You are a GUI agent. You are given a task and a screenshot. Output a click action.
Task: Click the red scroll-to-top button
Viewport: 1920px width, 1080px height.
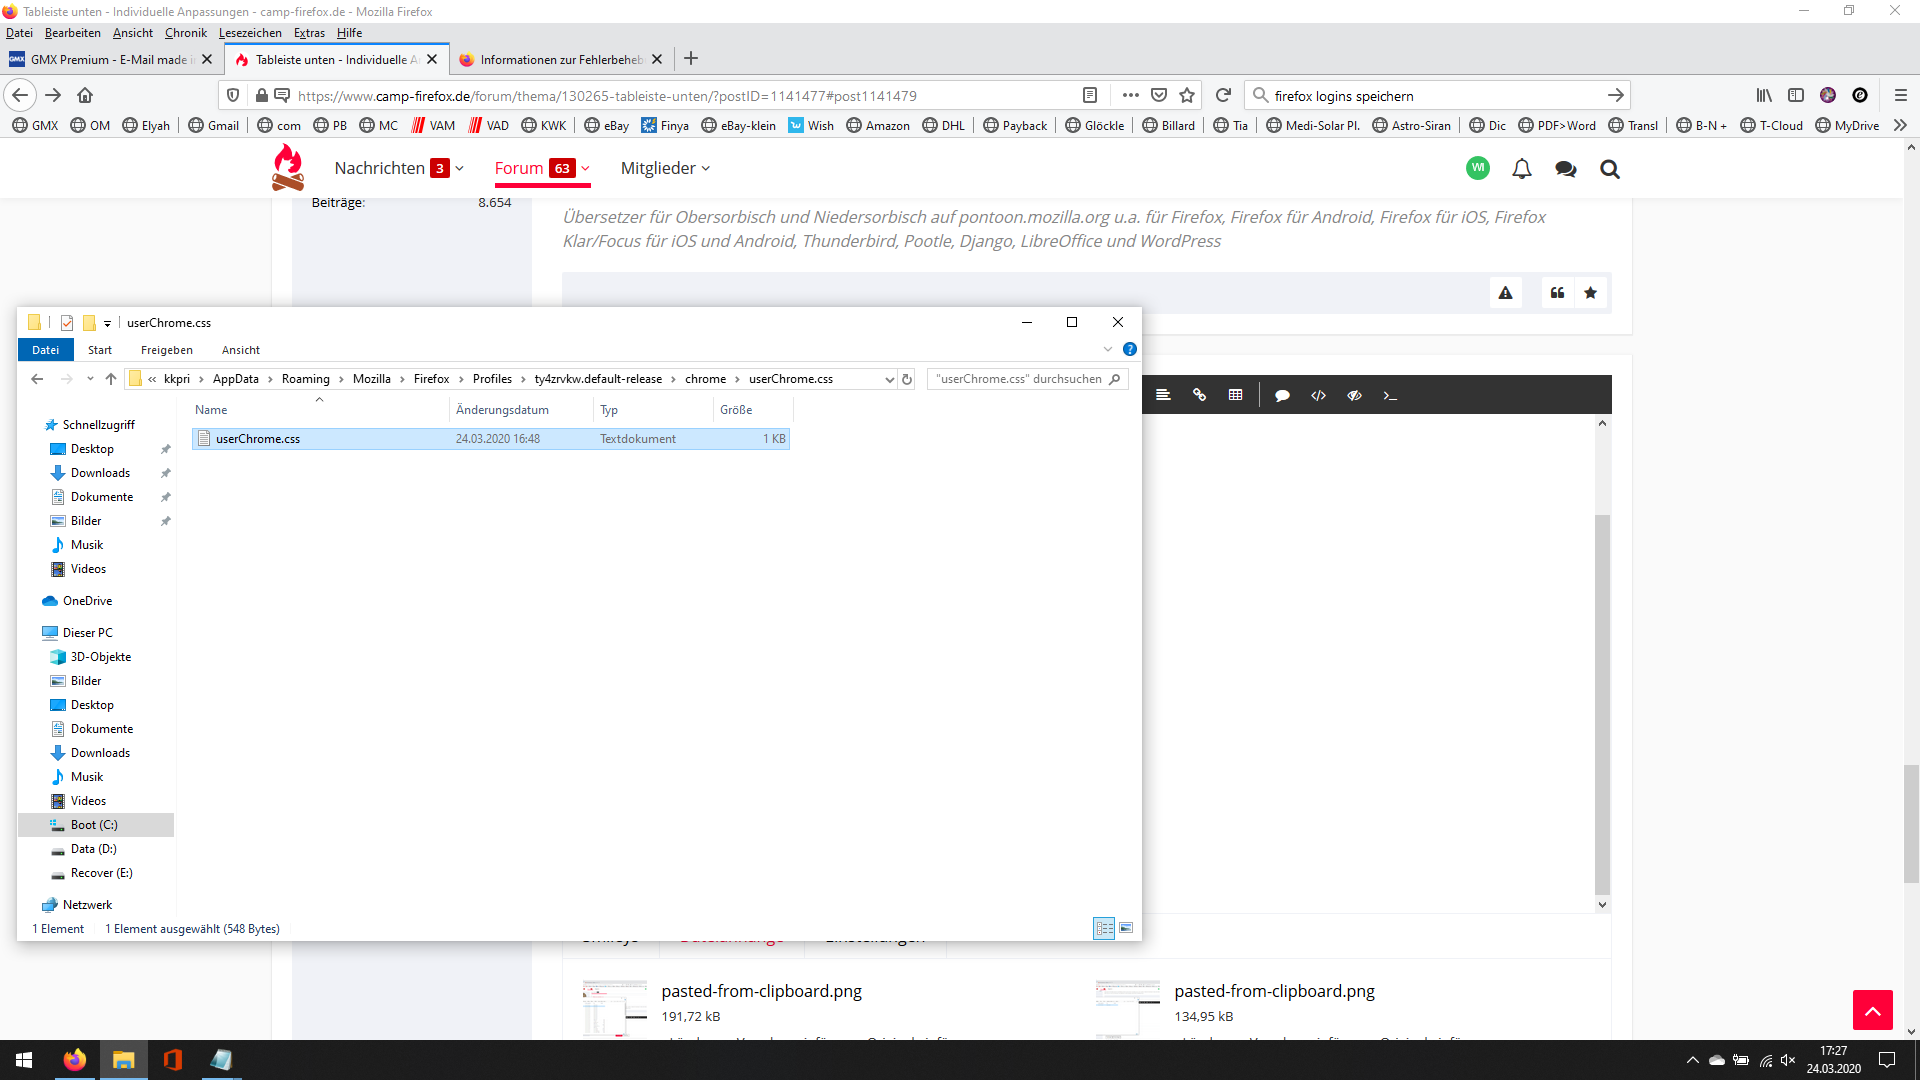coord(1872,1010)
